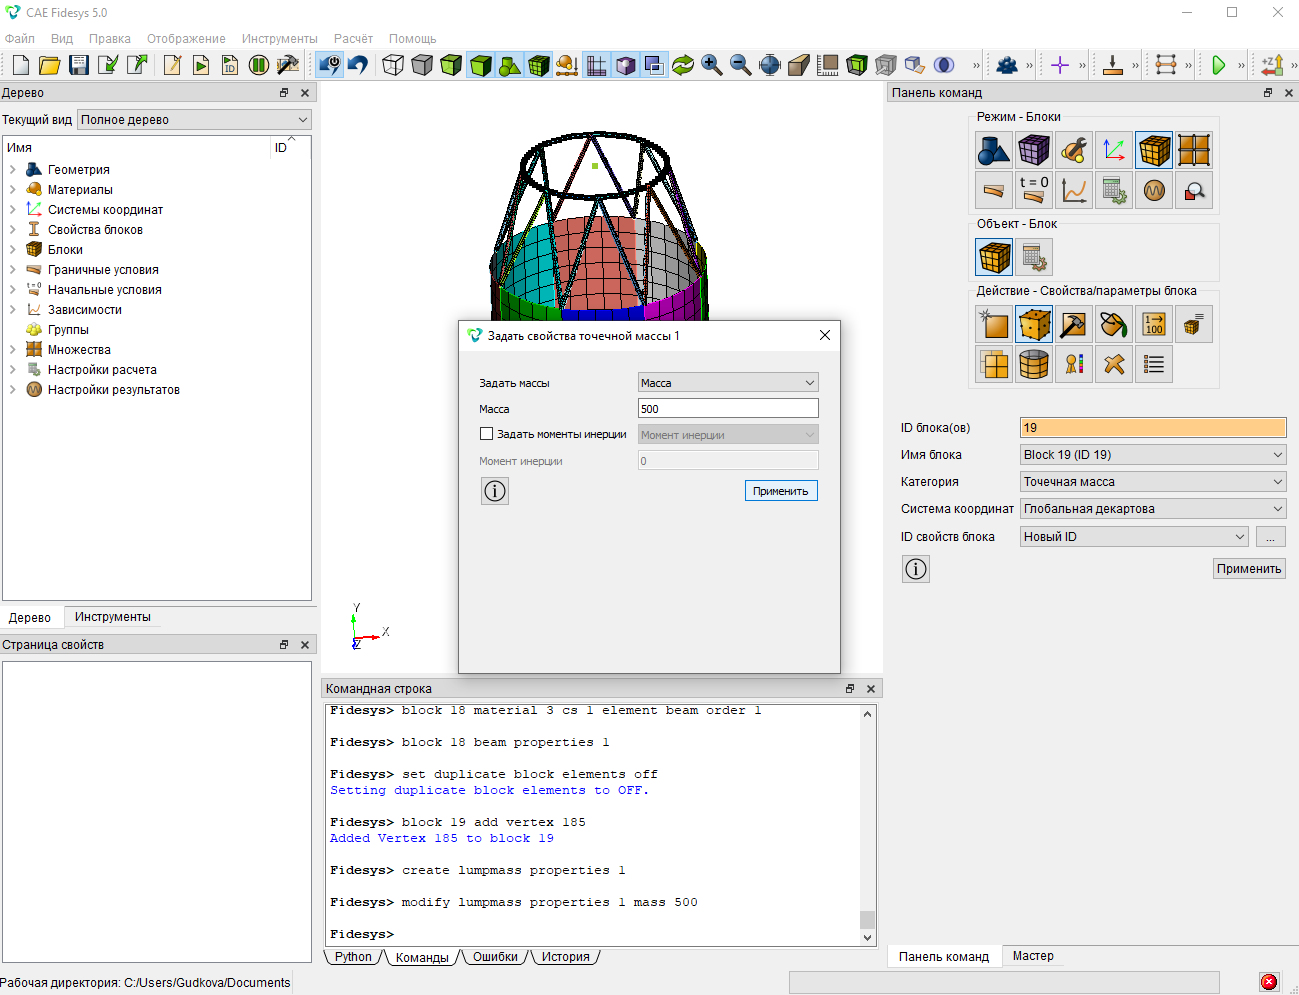Switch to the Мастер tab
Image resolution: width=1299 pixels, height=995 pixels.
point(1033,956)
